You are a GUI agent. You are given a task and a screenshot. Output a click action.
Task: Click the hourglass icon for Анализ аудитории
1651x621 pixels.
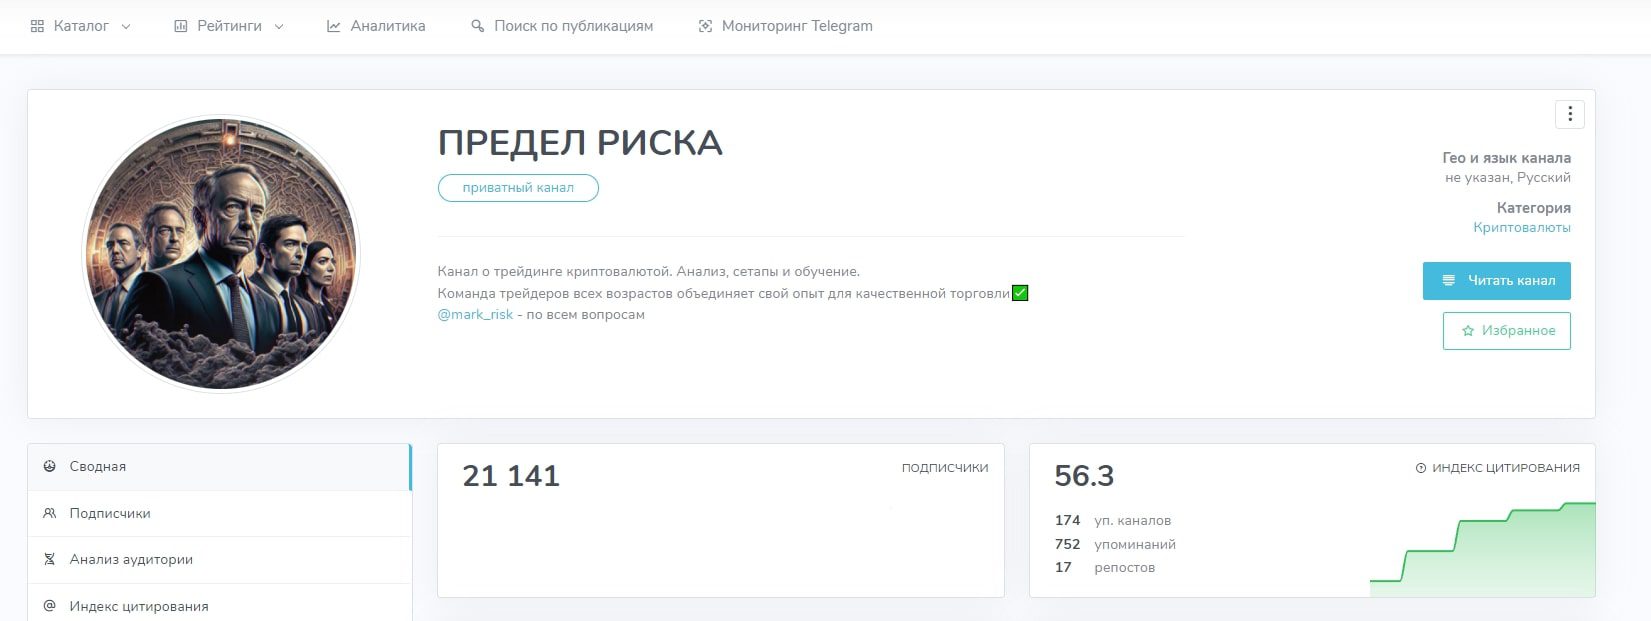(49, 560)
